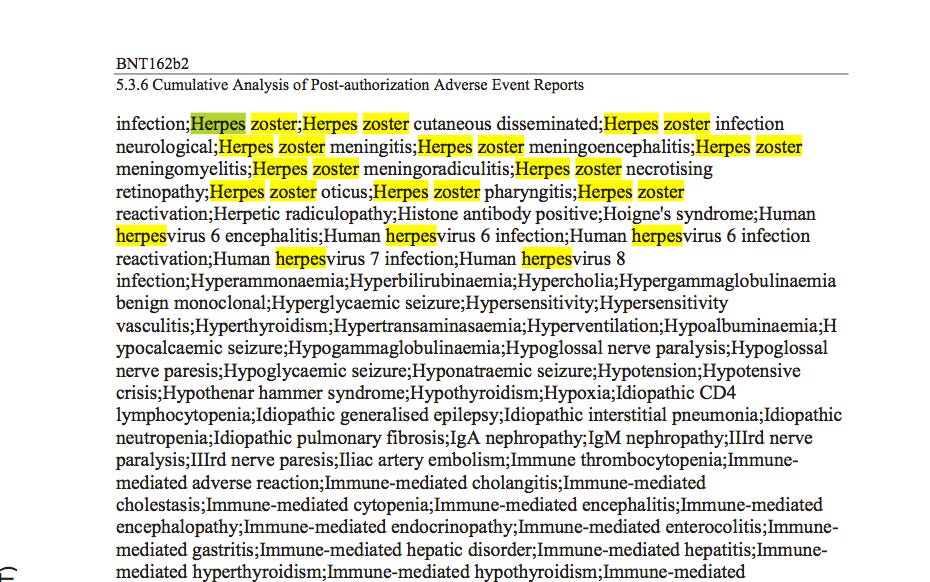Click the word 'necrotising'
The width and height of the screenshot is (930, 582).
[669, 169]
